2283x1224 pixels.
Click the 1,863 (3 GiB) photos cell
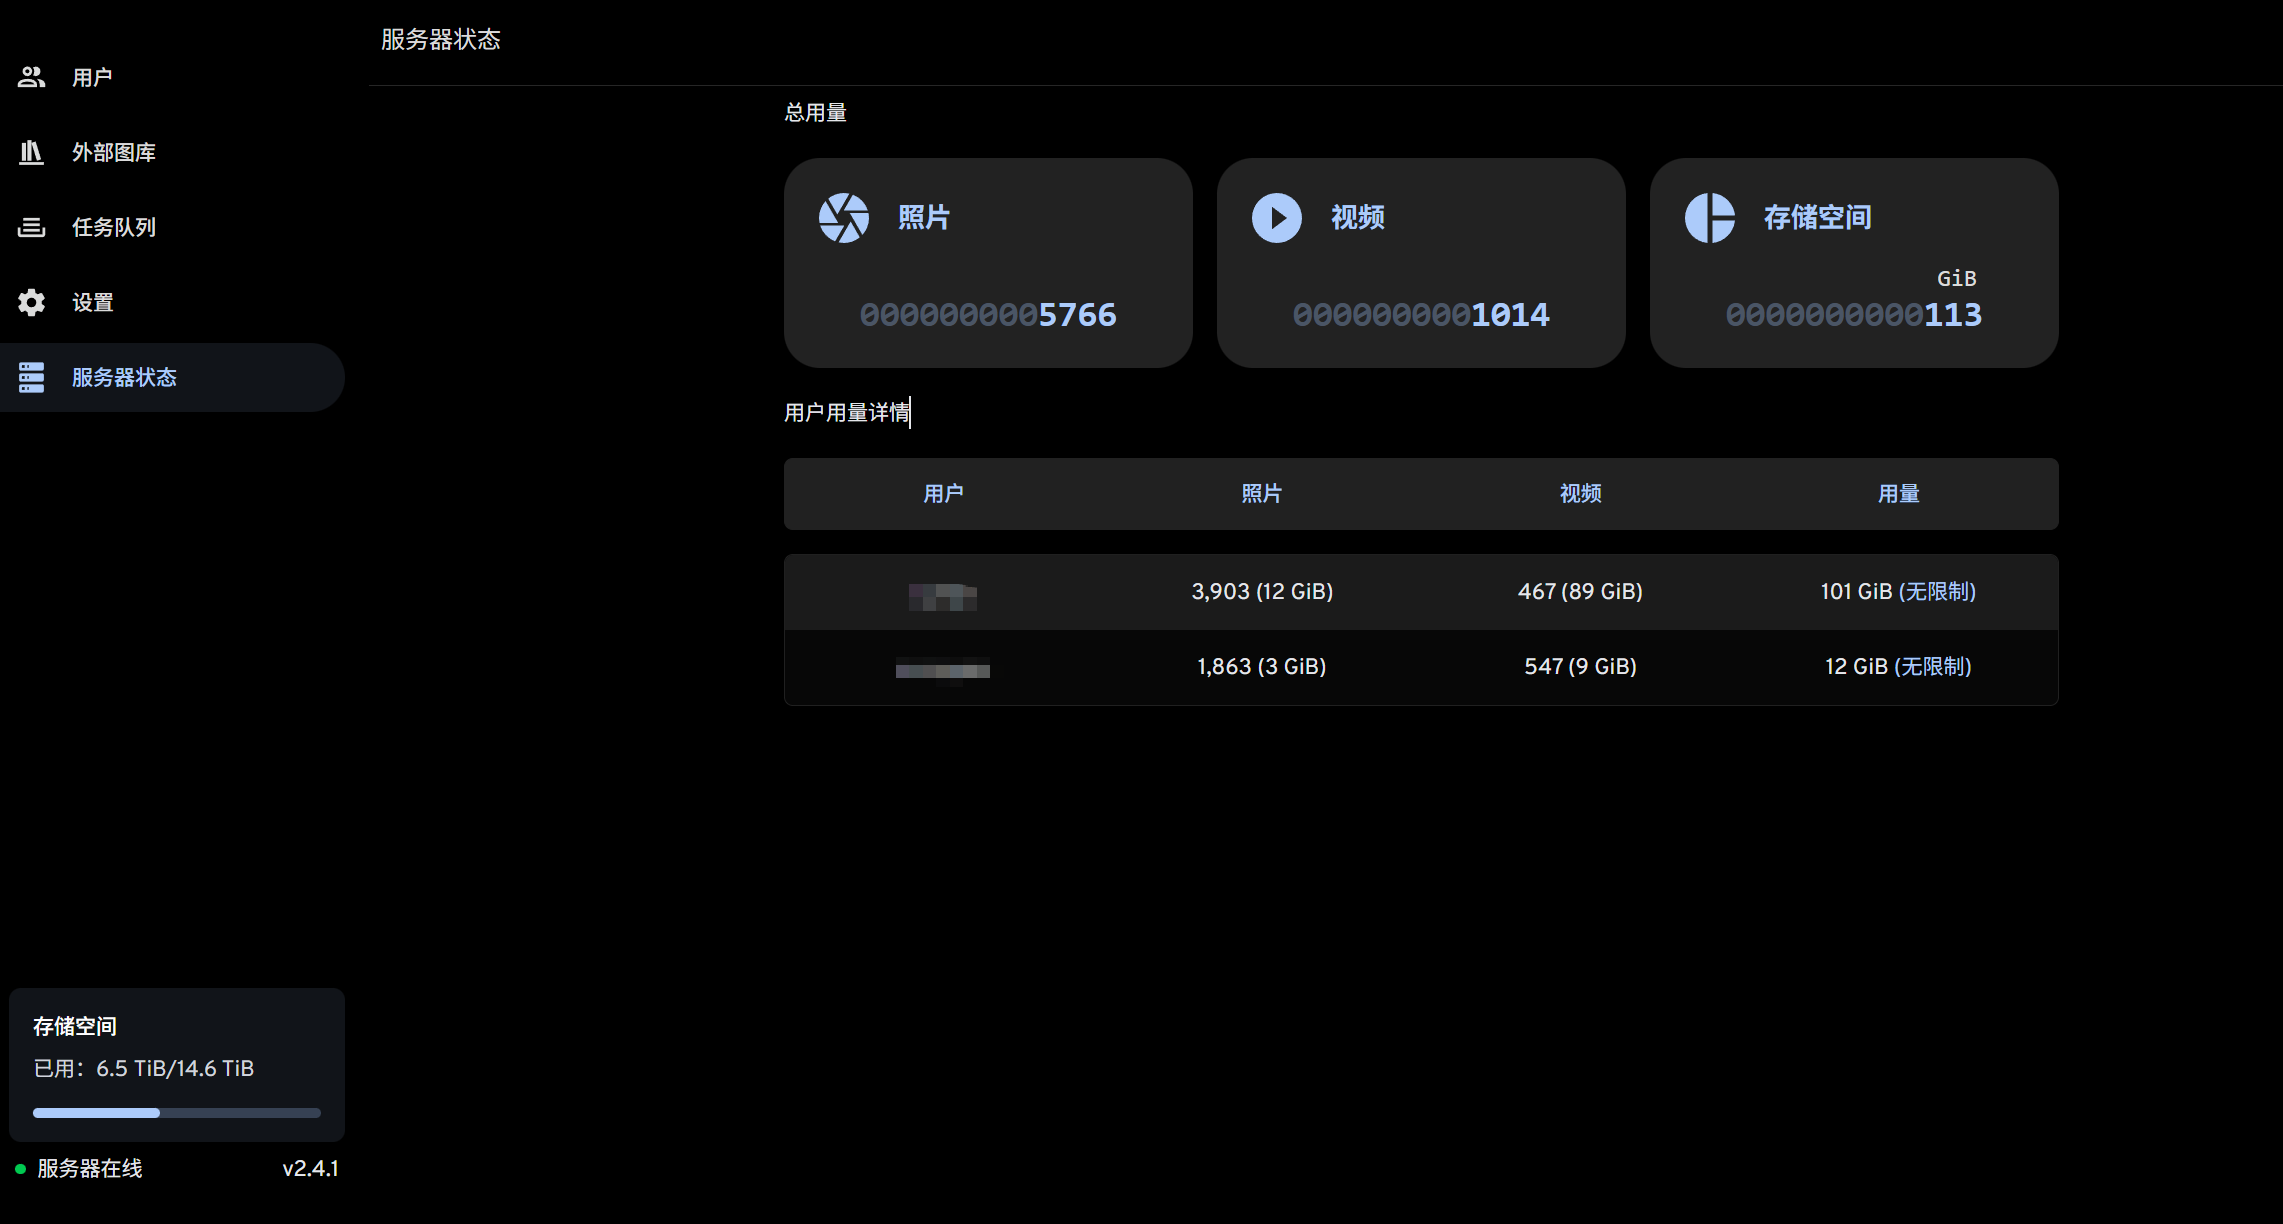click(x=1261, y=666)
